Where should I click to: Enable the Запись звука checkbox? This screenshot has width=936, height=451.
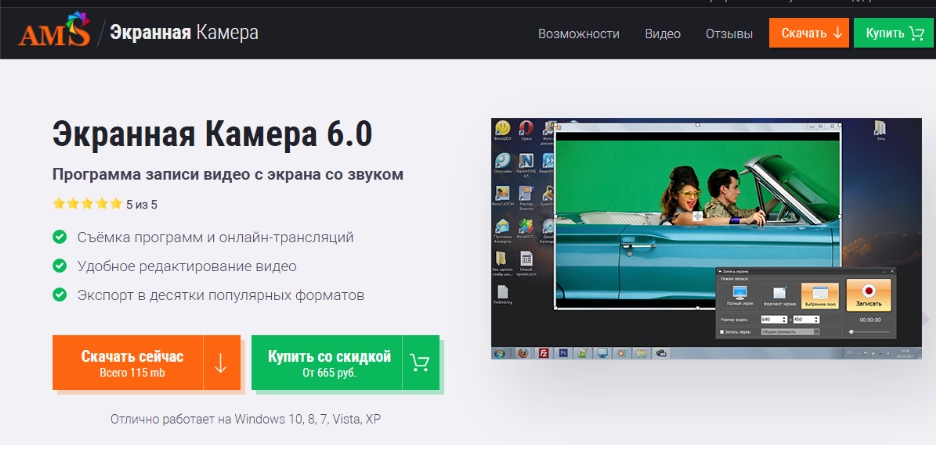click(x=722, y=331)
